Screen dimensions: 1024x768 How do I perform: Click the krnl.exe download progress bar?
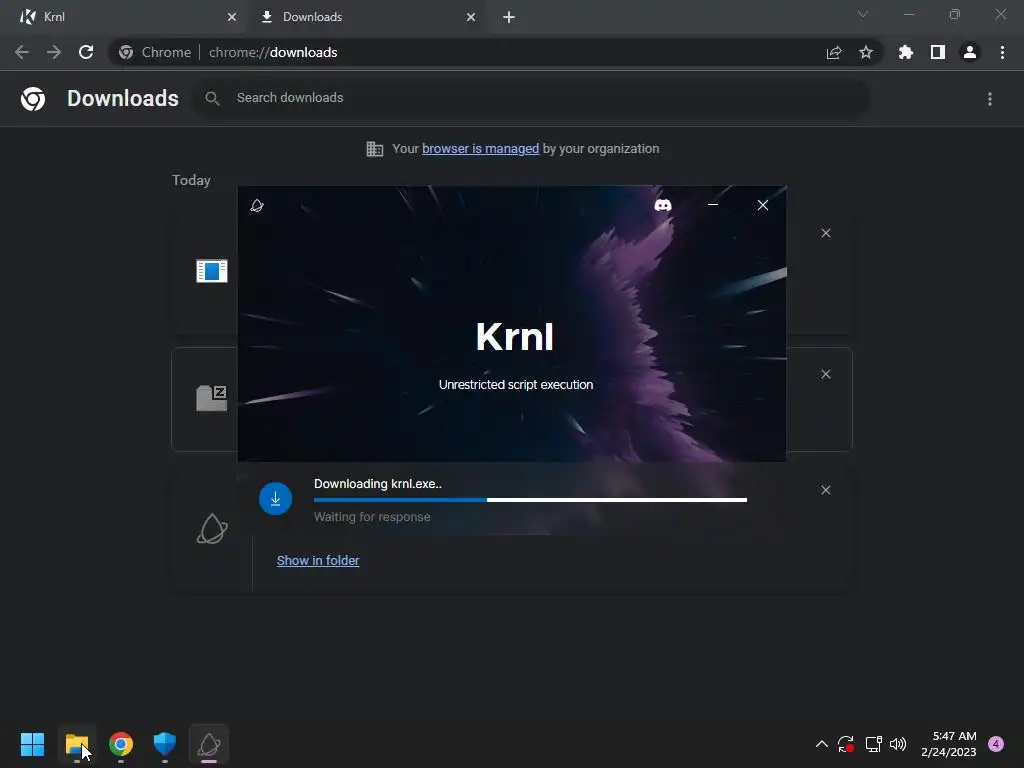[x=530, y=500]
